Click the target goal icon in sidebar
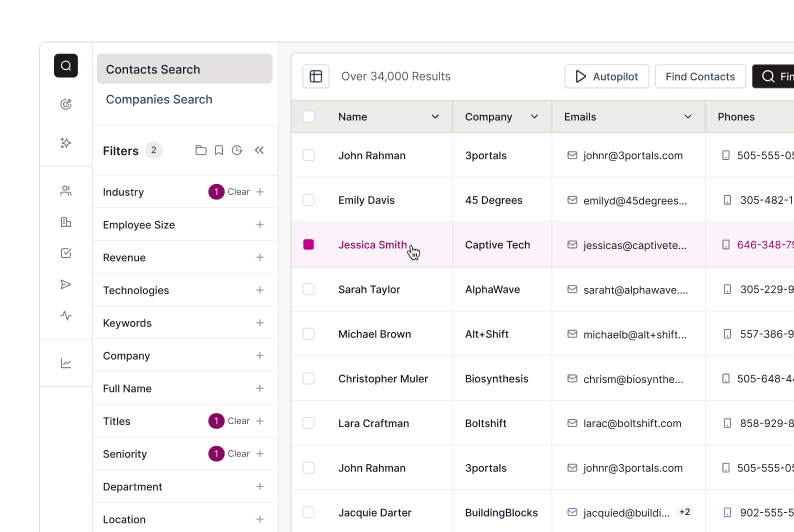This screenshot has width=794, height=532. (66, 104)
